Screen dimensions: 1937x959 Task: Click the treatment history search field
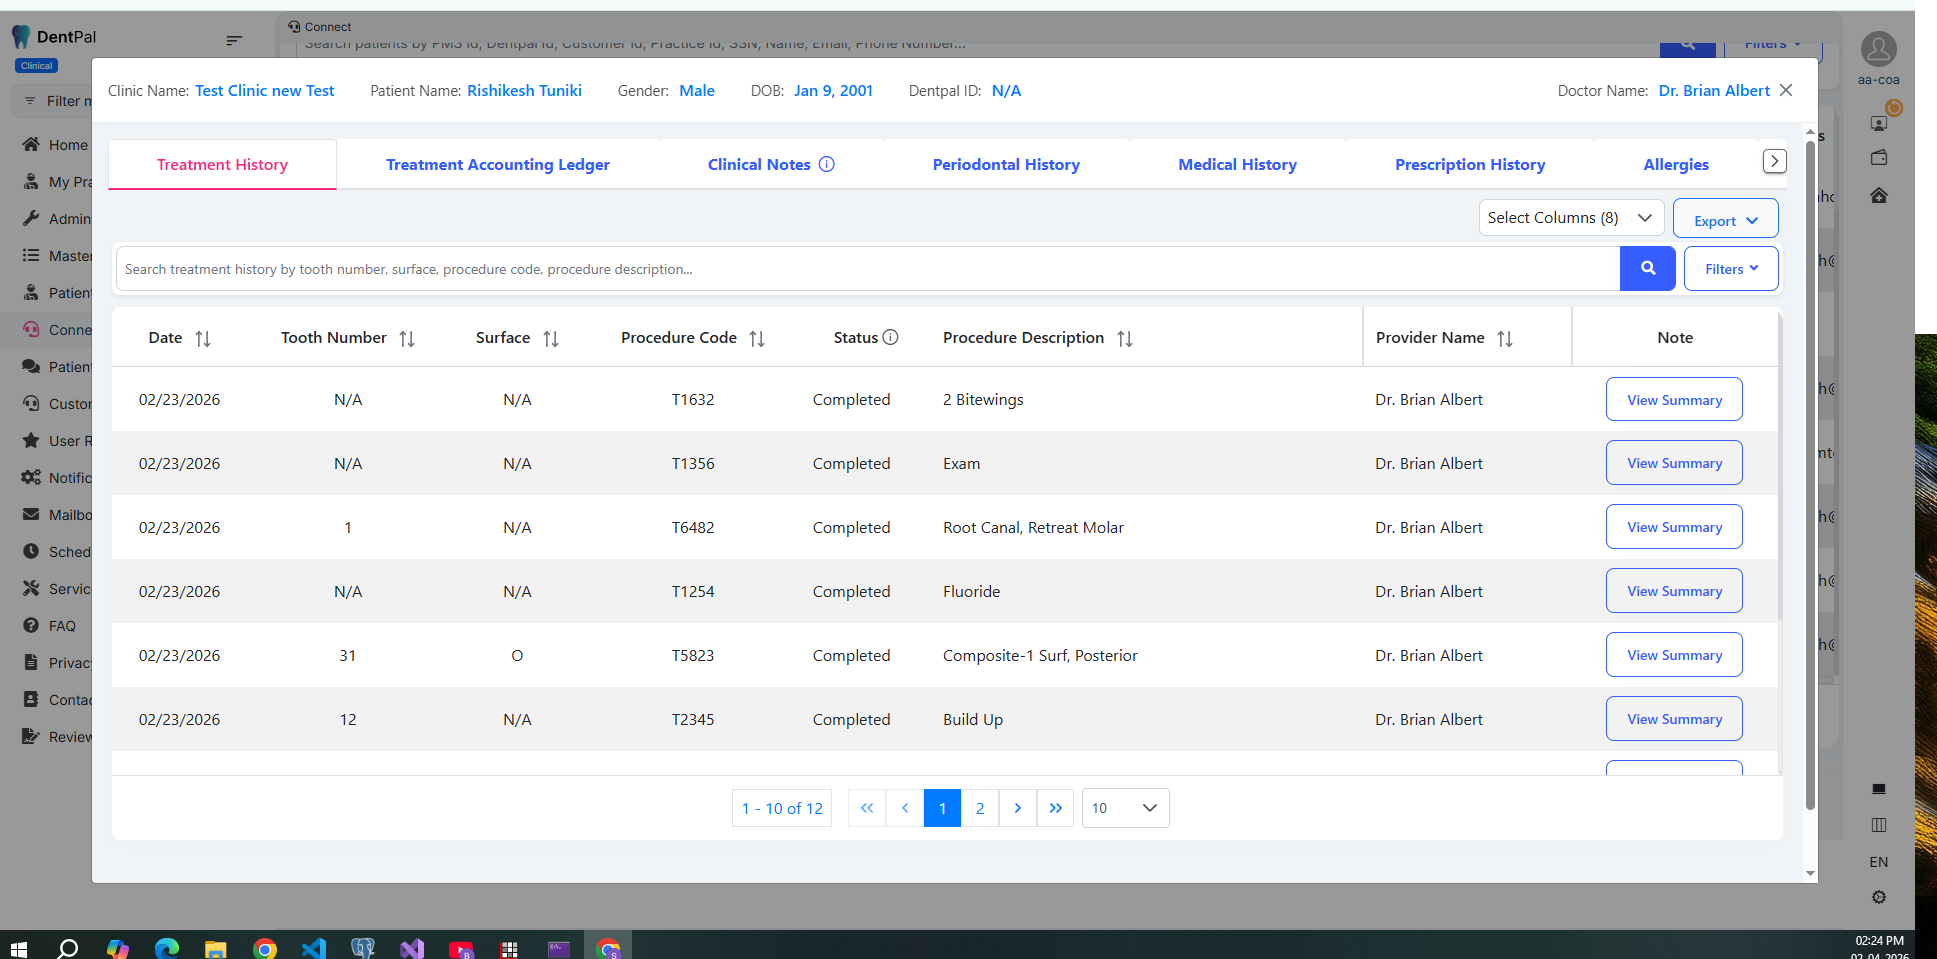click(866, 269)
